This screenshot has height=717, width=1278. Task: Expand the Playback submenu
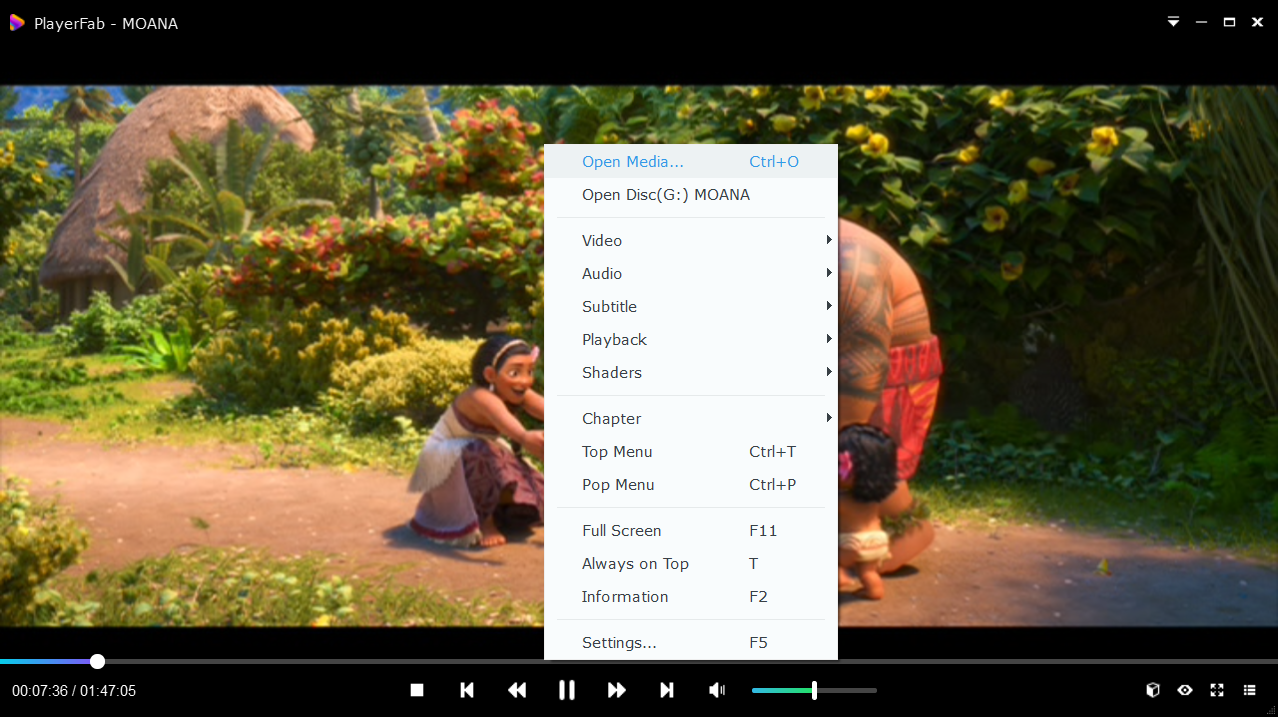click(691, 340)
